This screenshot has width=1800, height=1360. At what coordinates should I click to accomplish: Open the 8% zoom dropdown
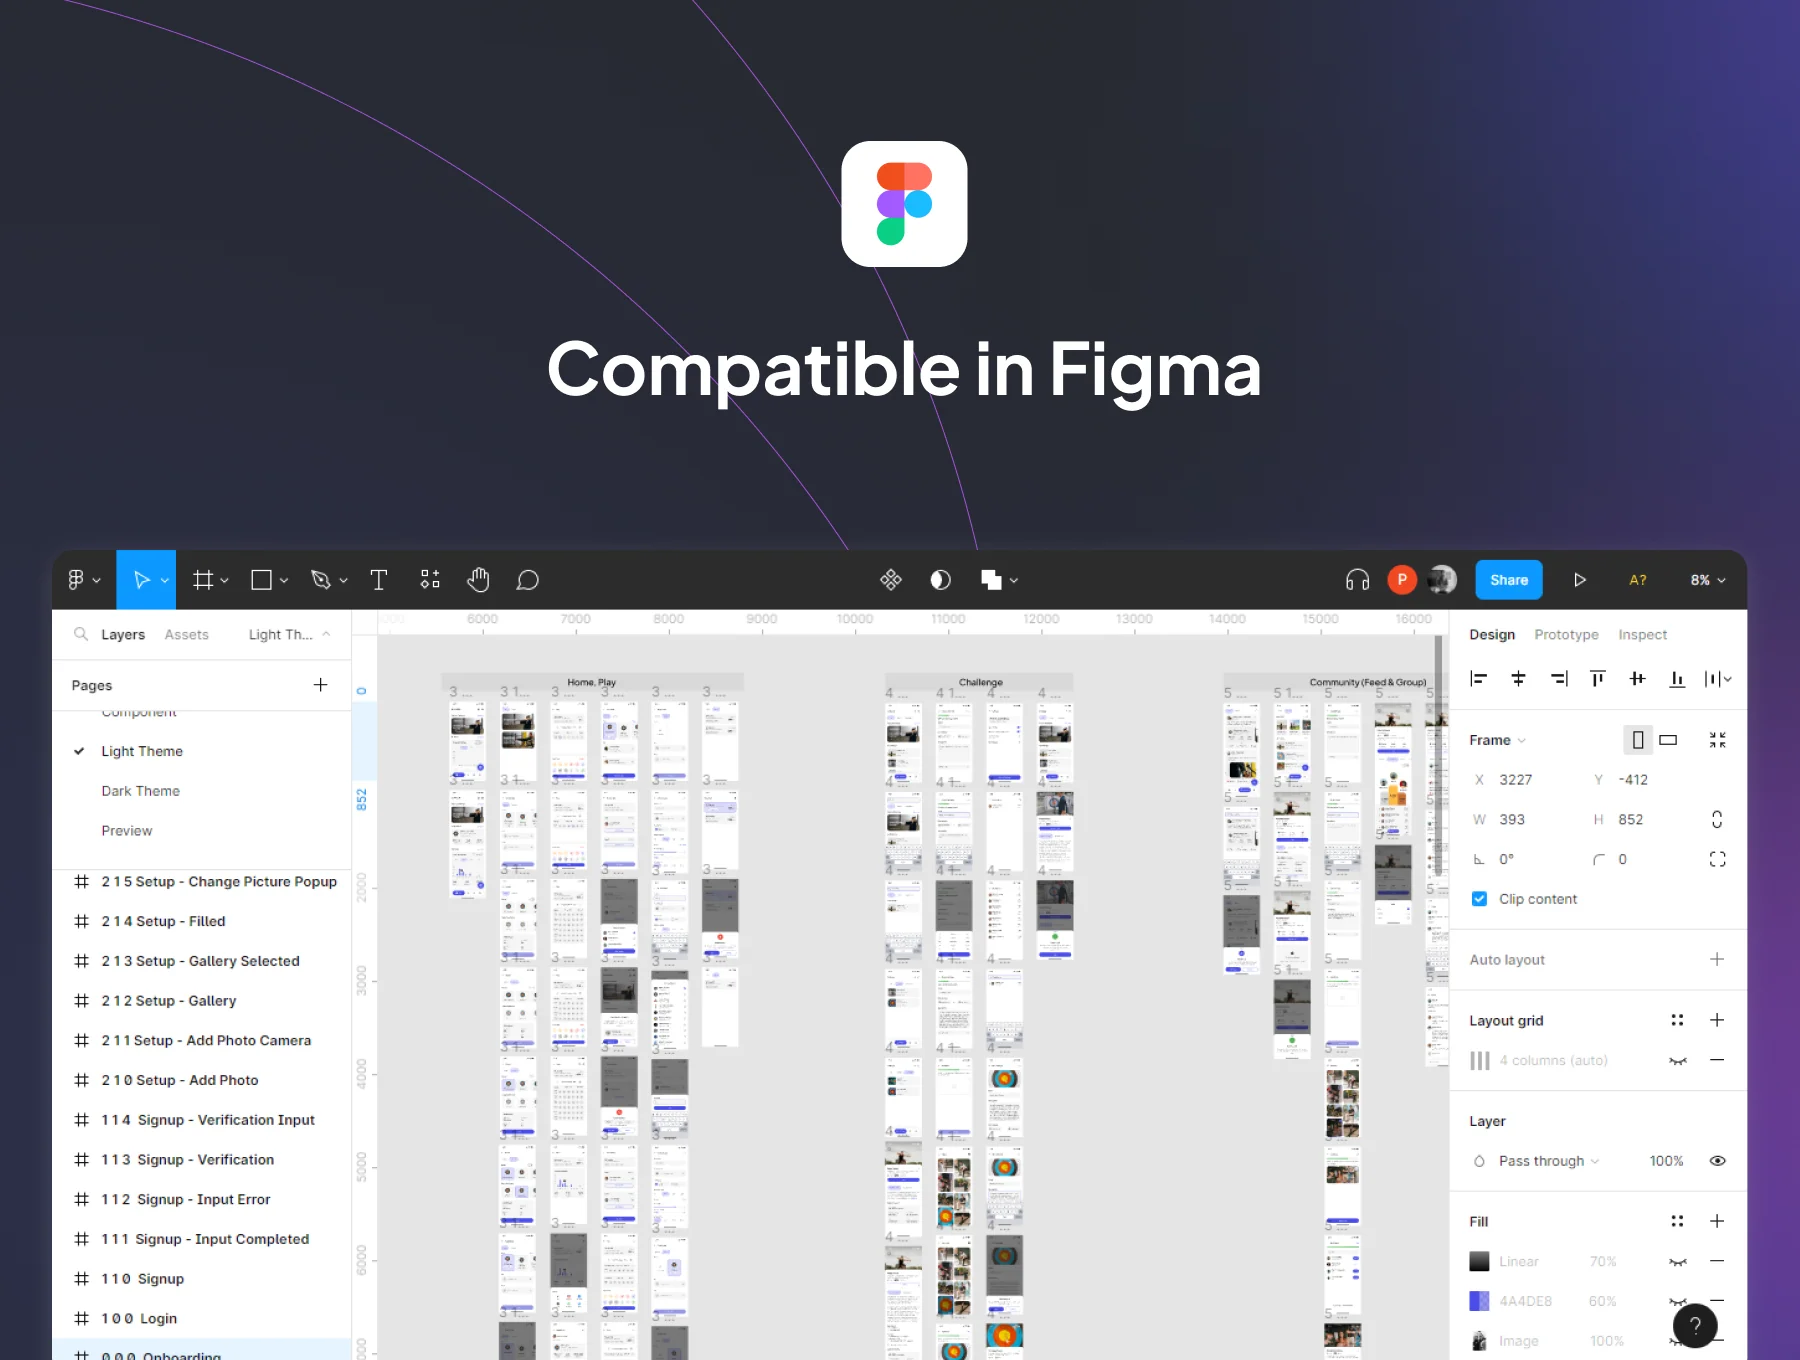[1708, 580]
